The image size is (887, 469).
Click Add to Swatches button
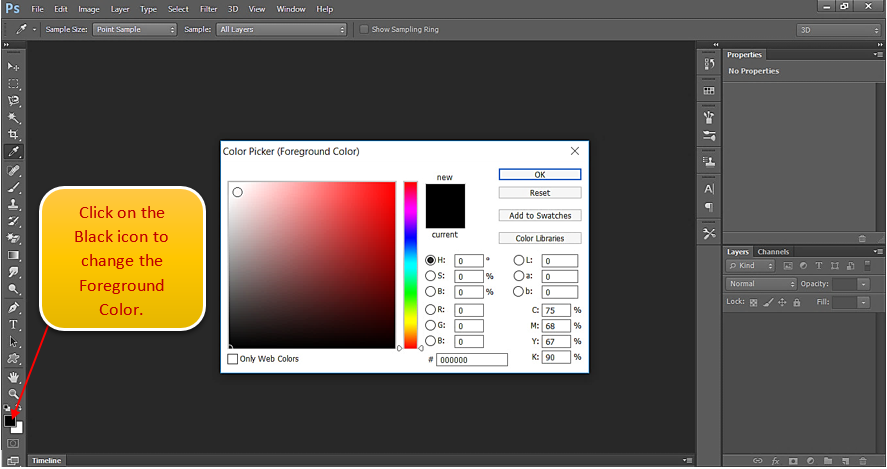540,216
